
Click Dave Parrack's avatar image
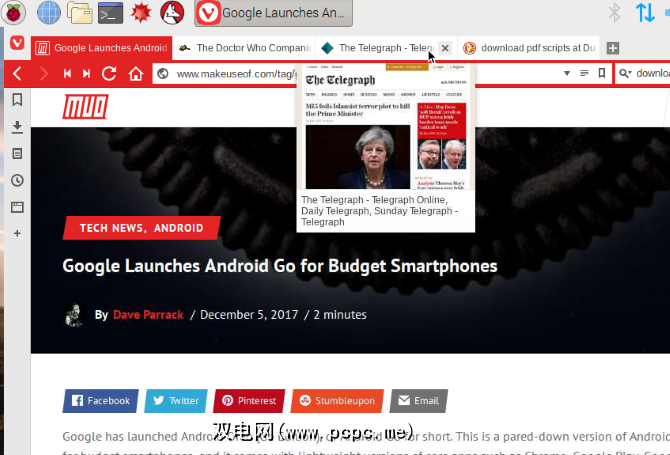[75, 315]
